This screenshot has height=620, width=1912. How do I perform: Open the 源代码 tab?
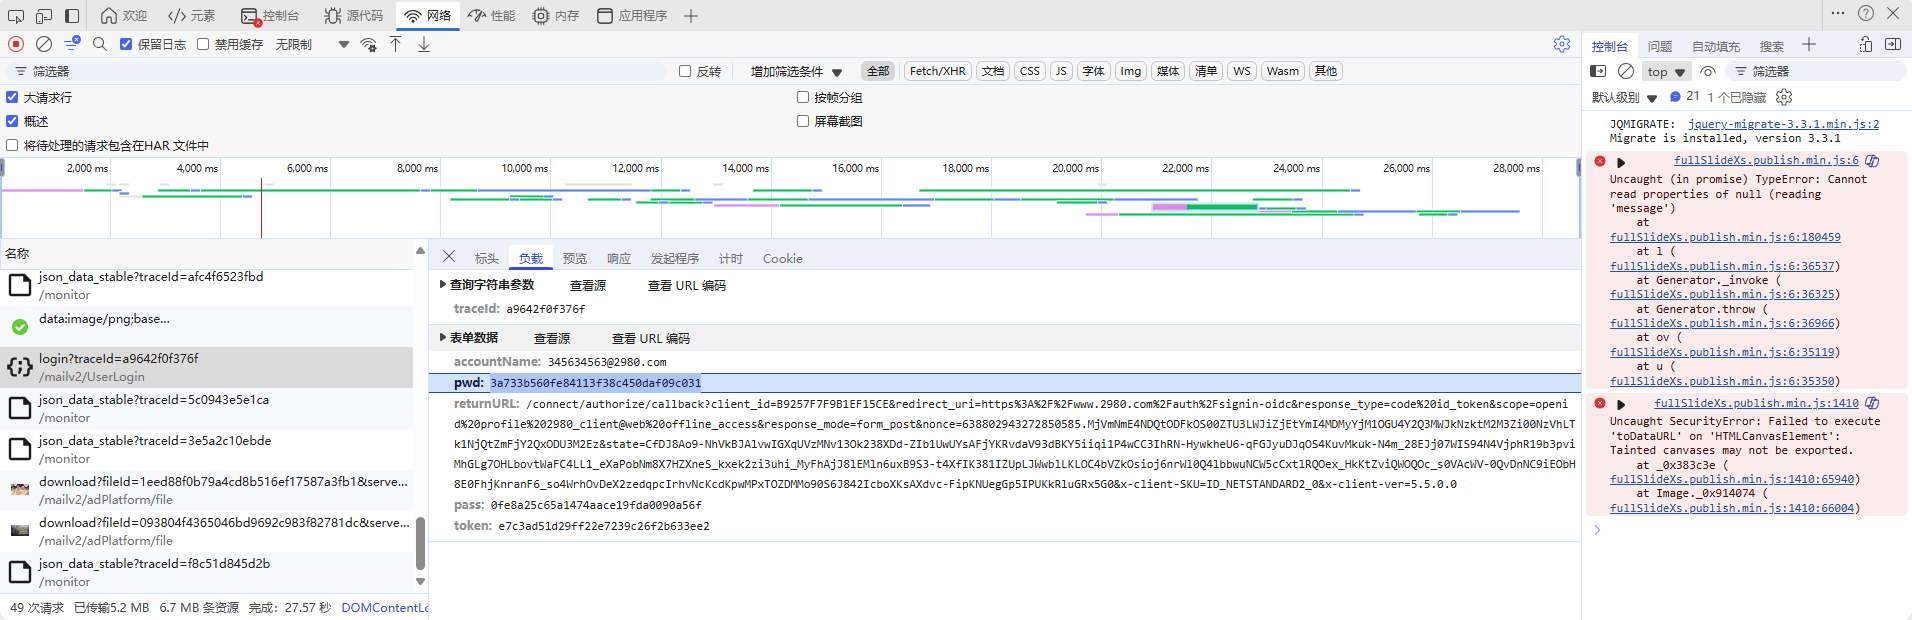click(354, 16)
